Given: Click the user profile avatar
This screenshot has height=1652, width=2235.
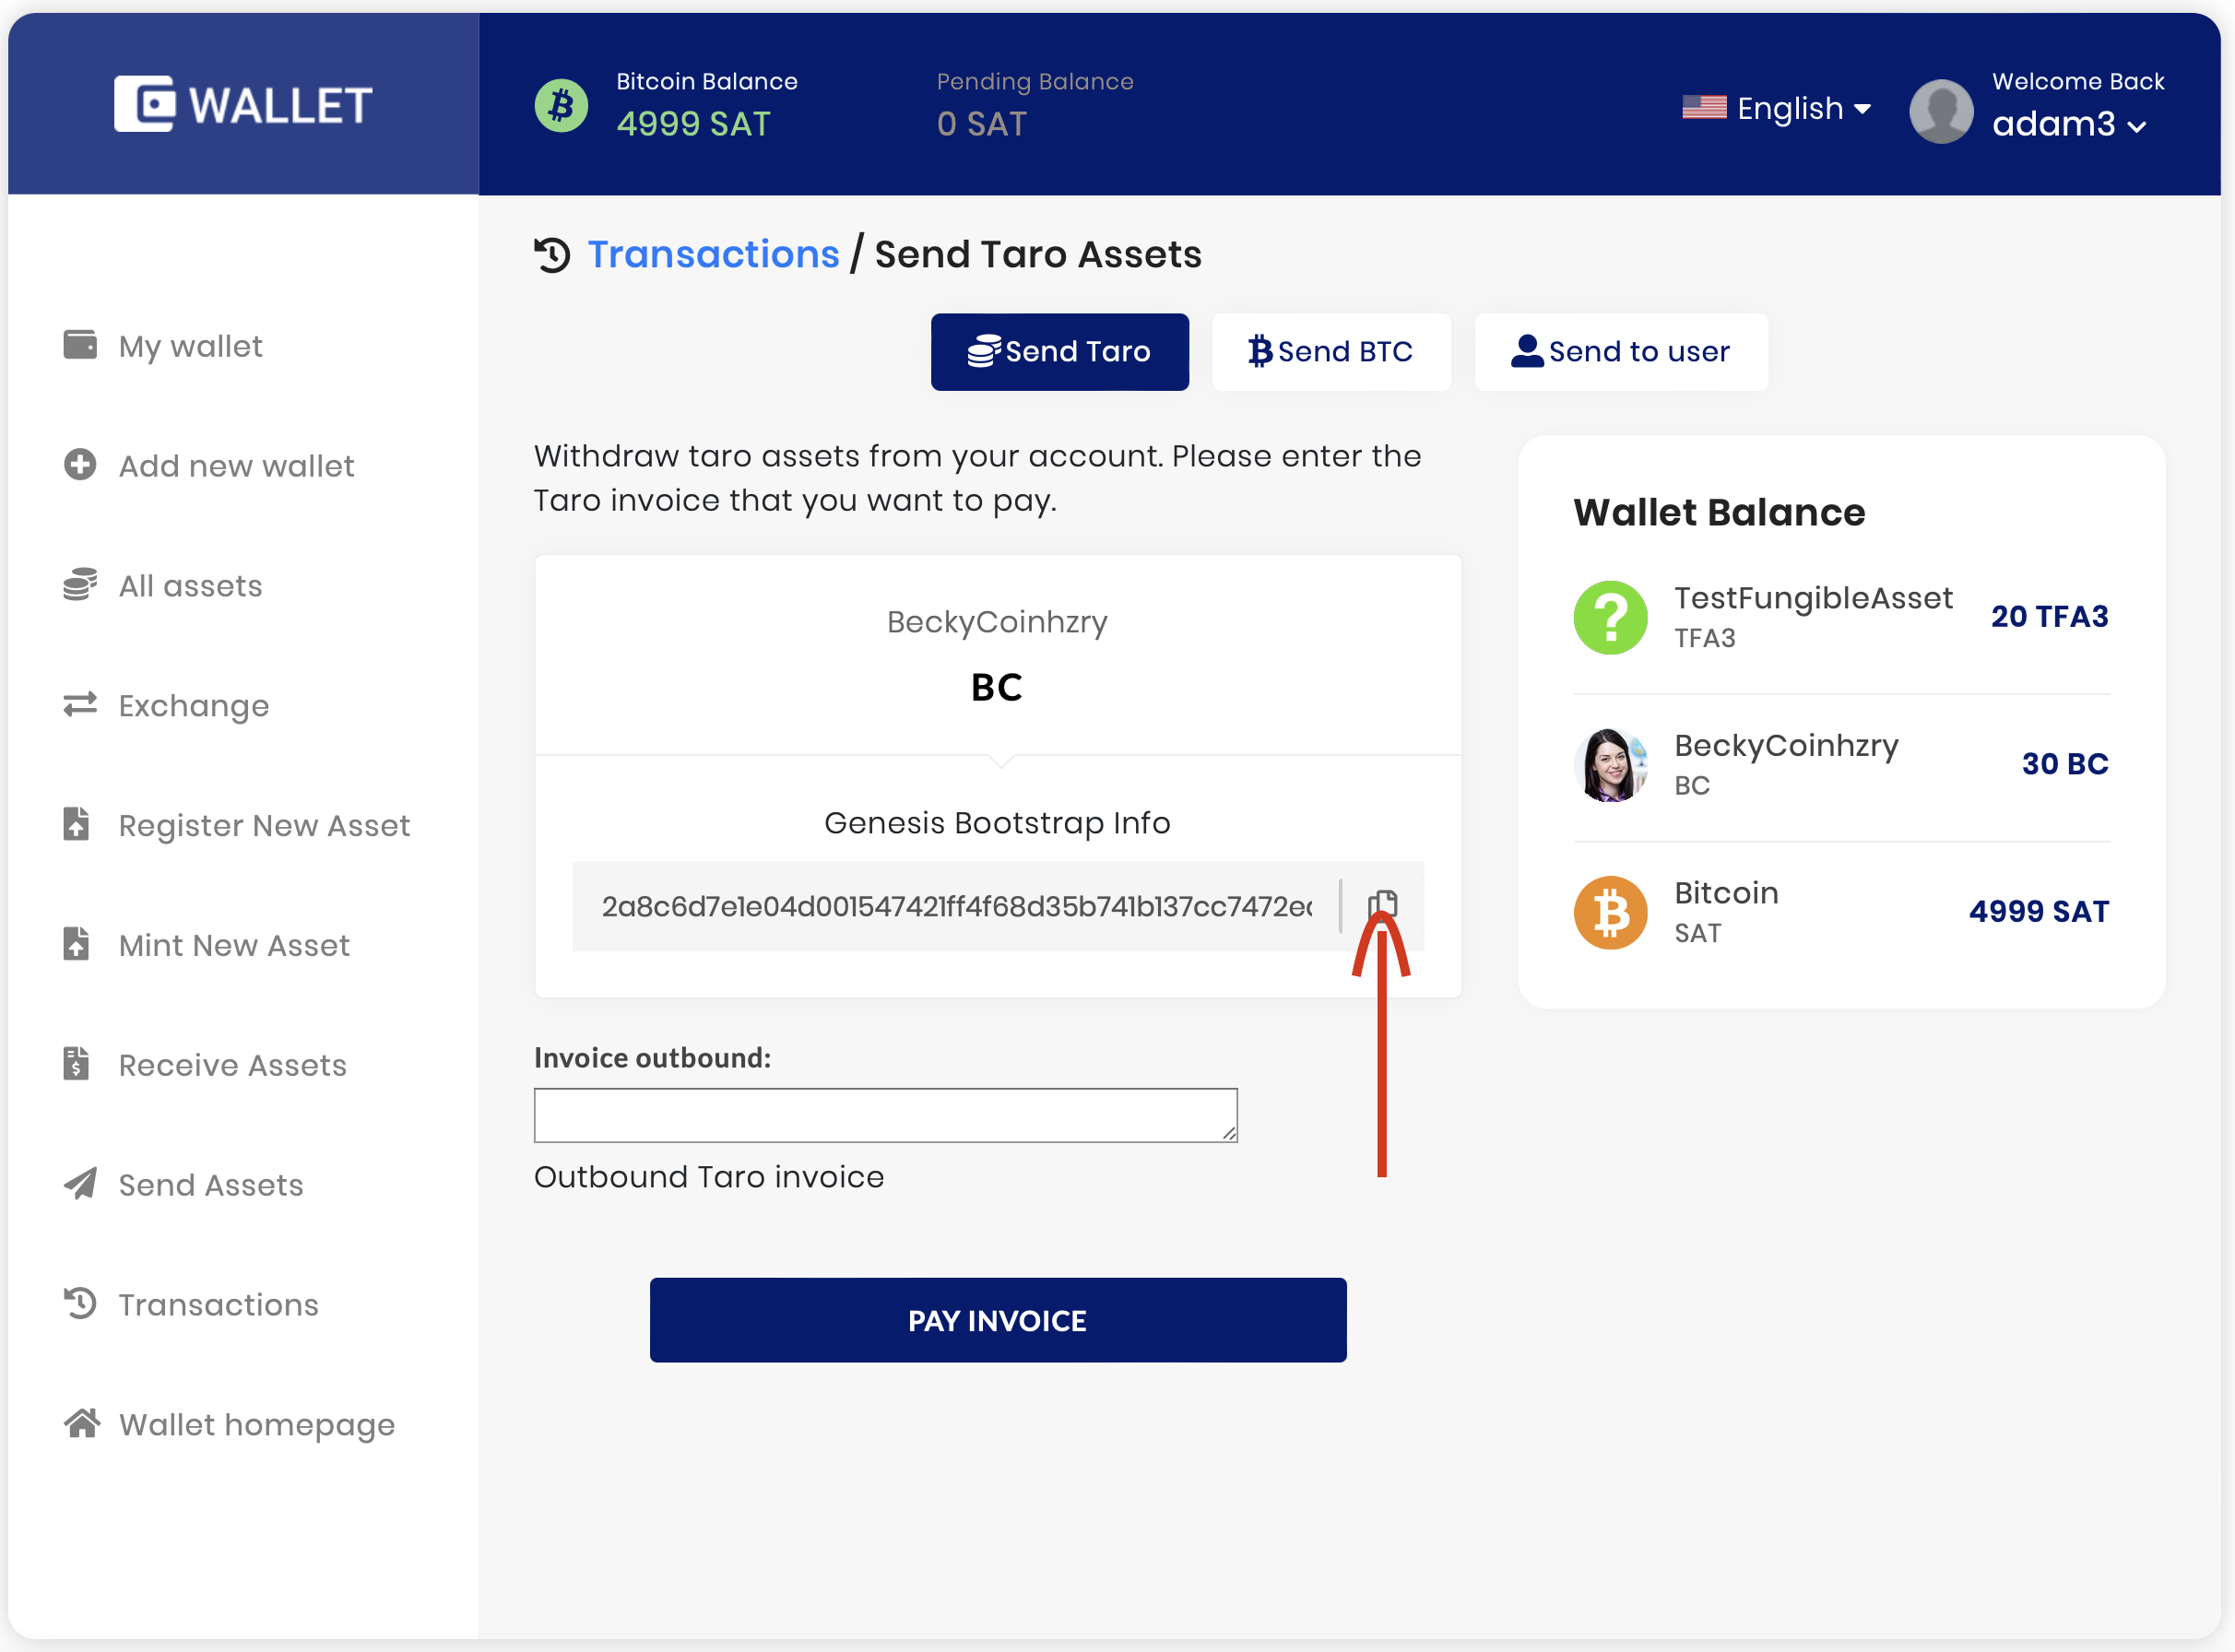Looking at the screenshot, I should [1940, 110].
